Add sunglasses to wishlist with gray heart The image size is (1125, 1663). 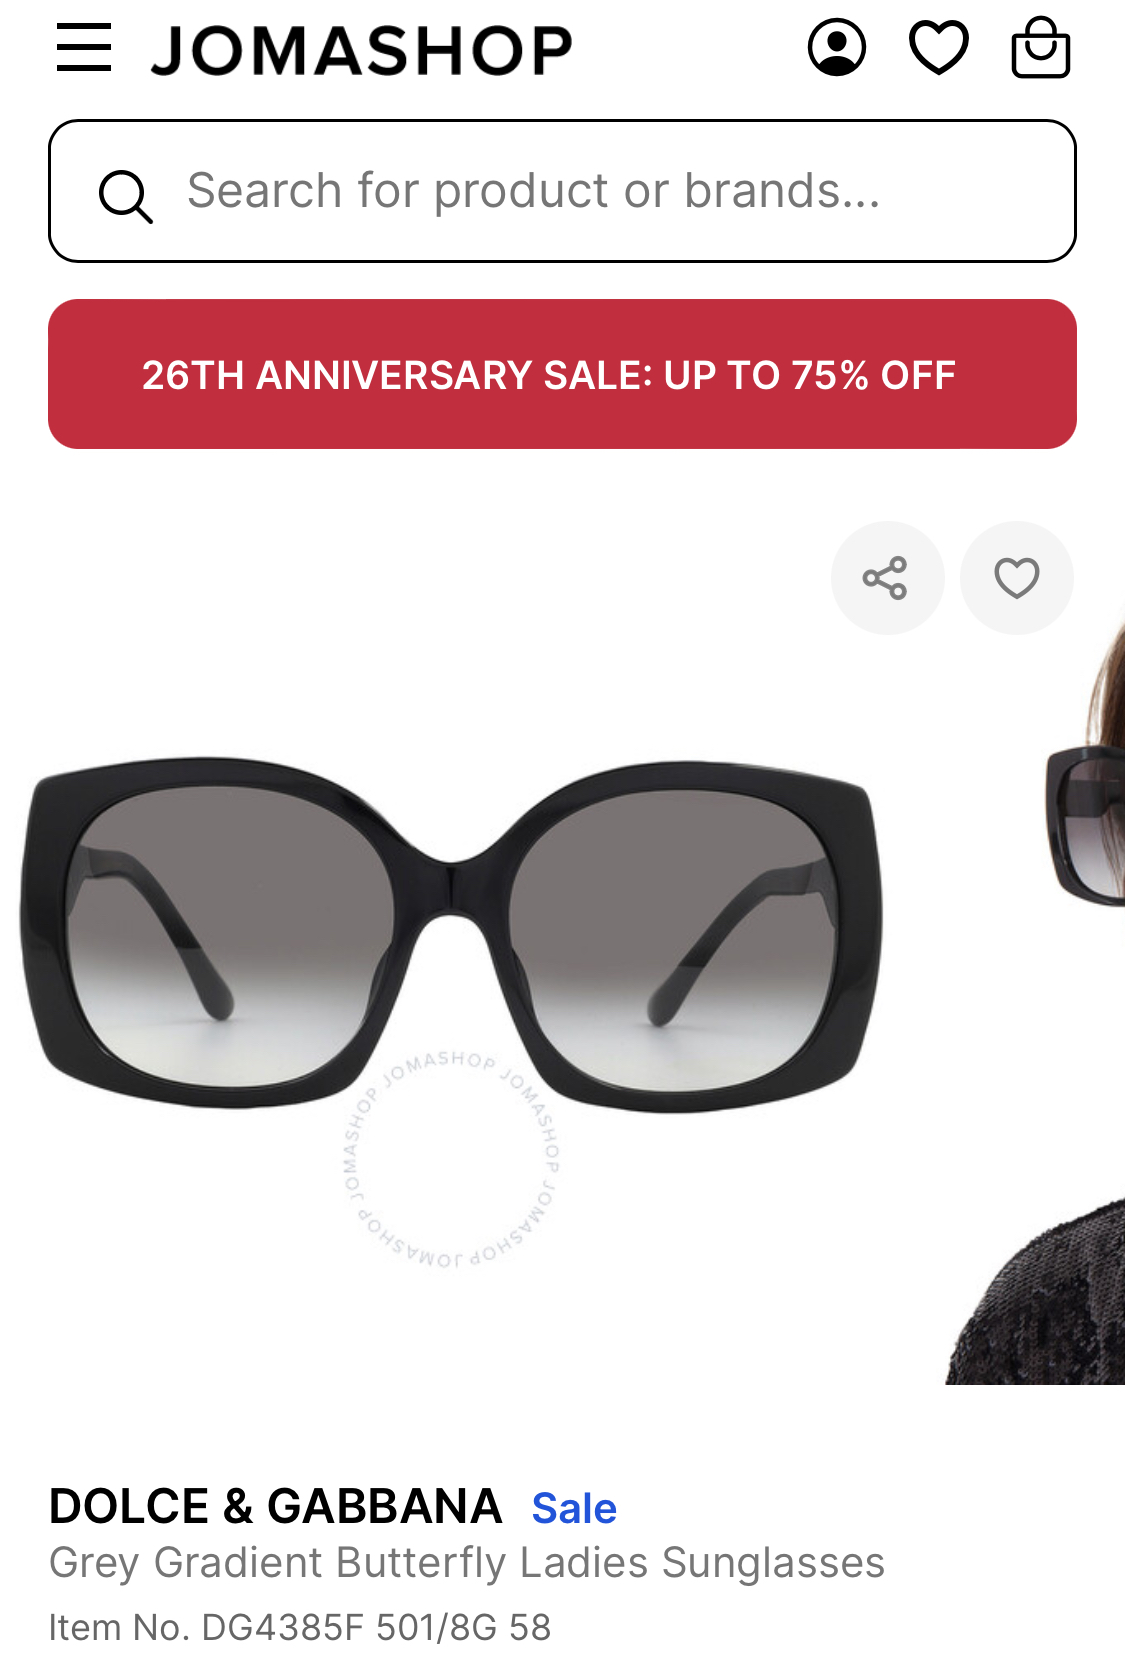coord(1016,578)
